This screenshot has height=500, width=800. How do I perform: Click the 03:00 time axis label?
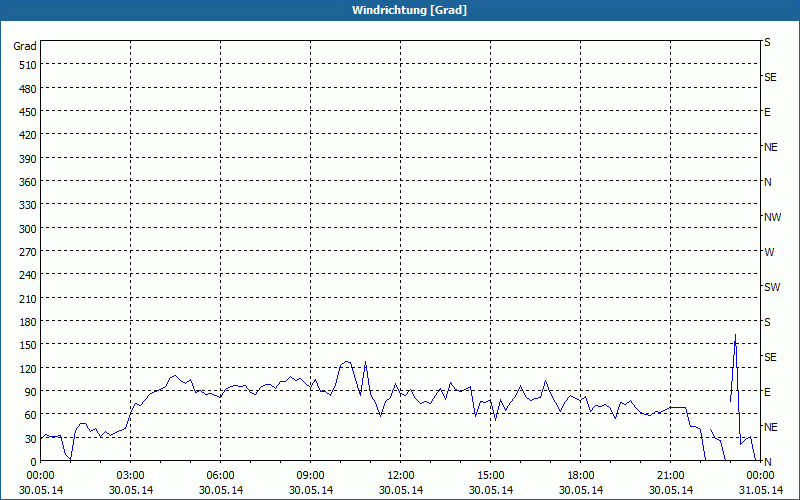pyautogui.click(x=131, y=476)
